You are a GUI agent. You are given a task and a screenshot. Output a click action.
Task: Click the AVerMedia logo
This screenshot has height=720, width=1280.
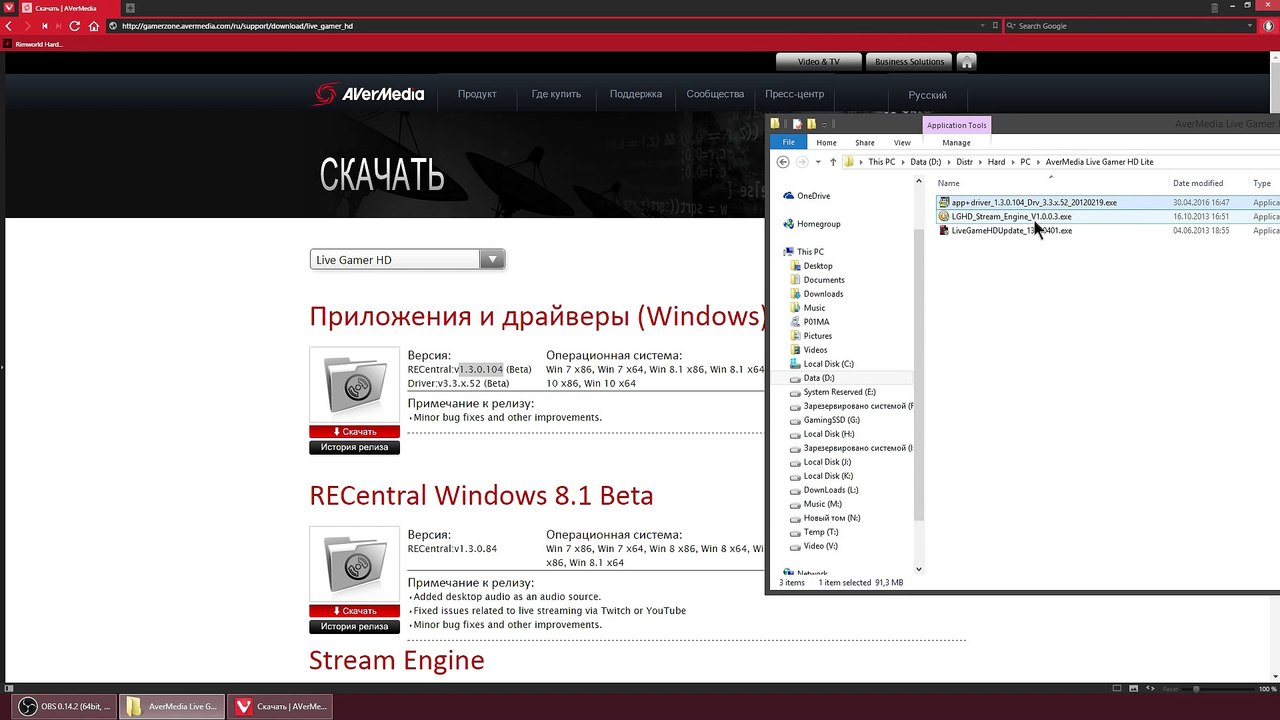click(x=369, y=94)
